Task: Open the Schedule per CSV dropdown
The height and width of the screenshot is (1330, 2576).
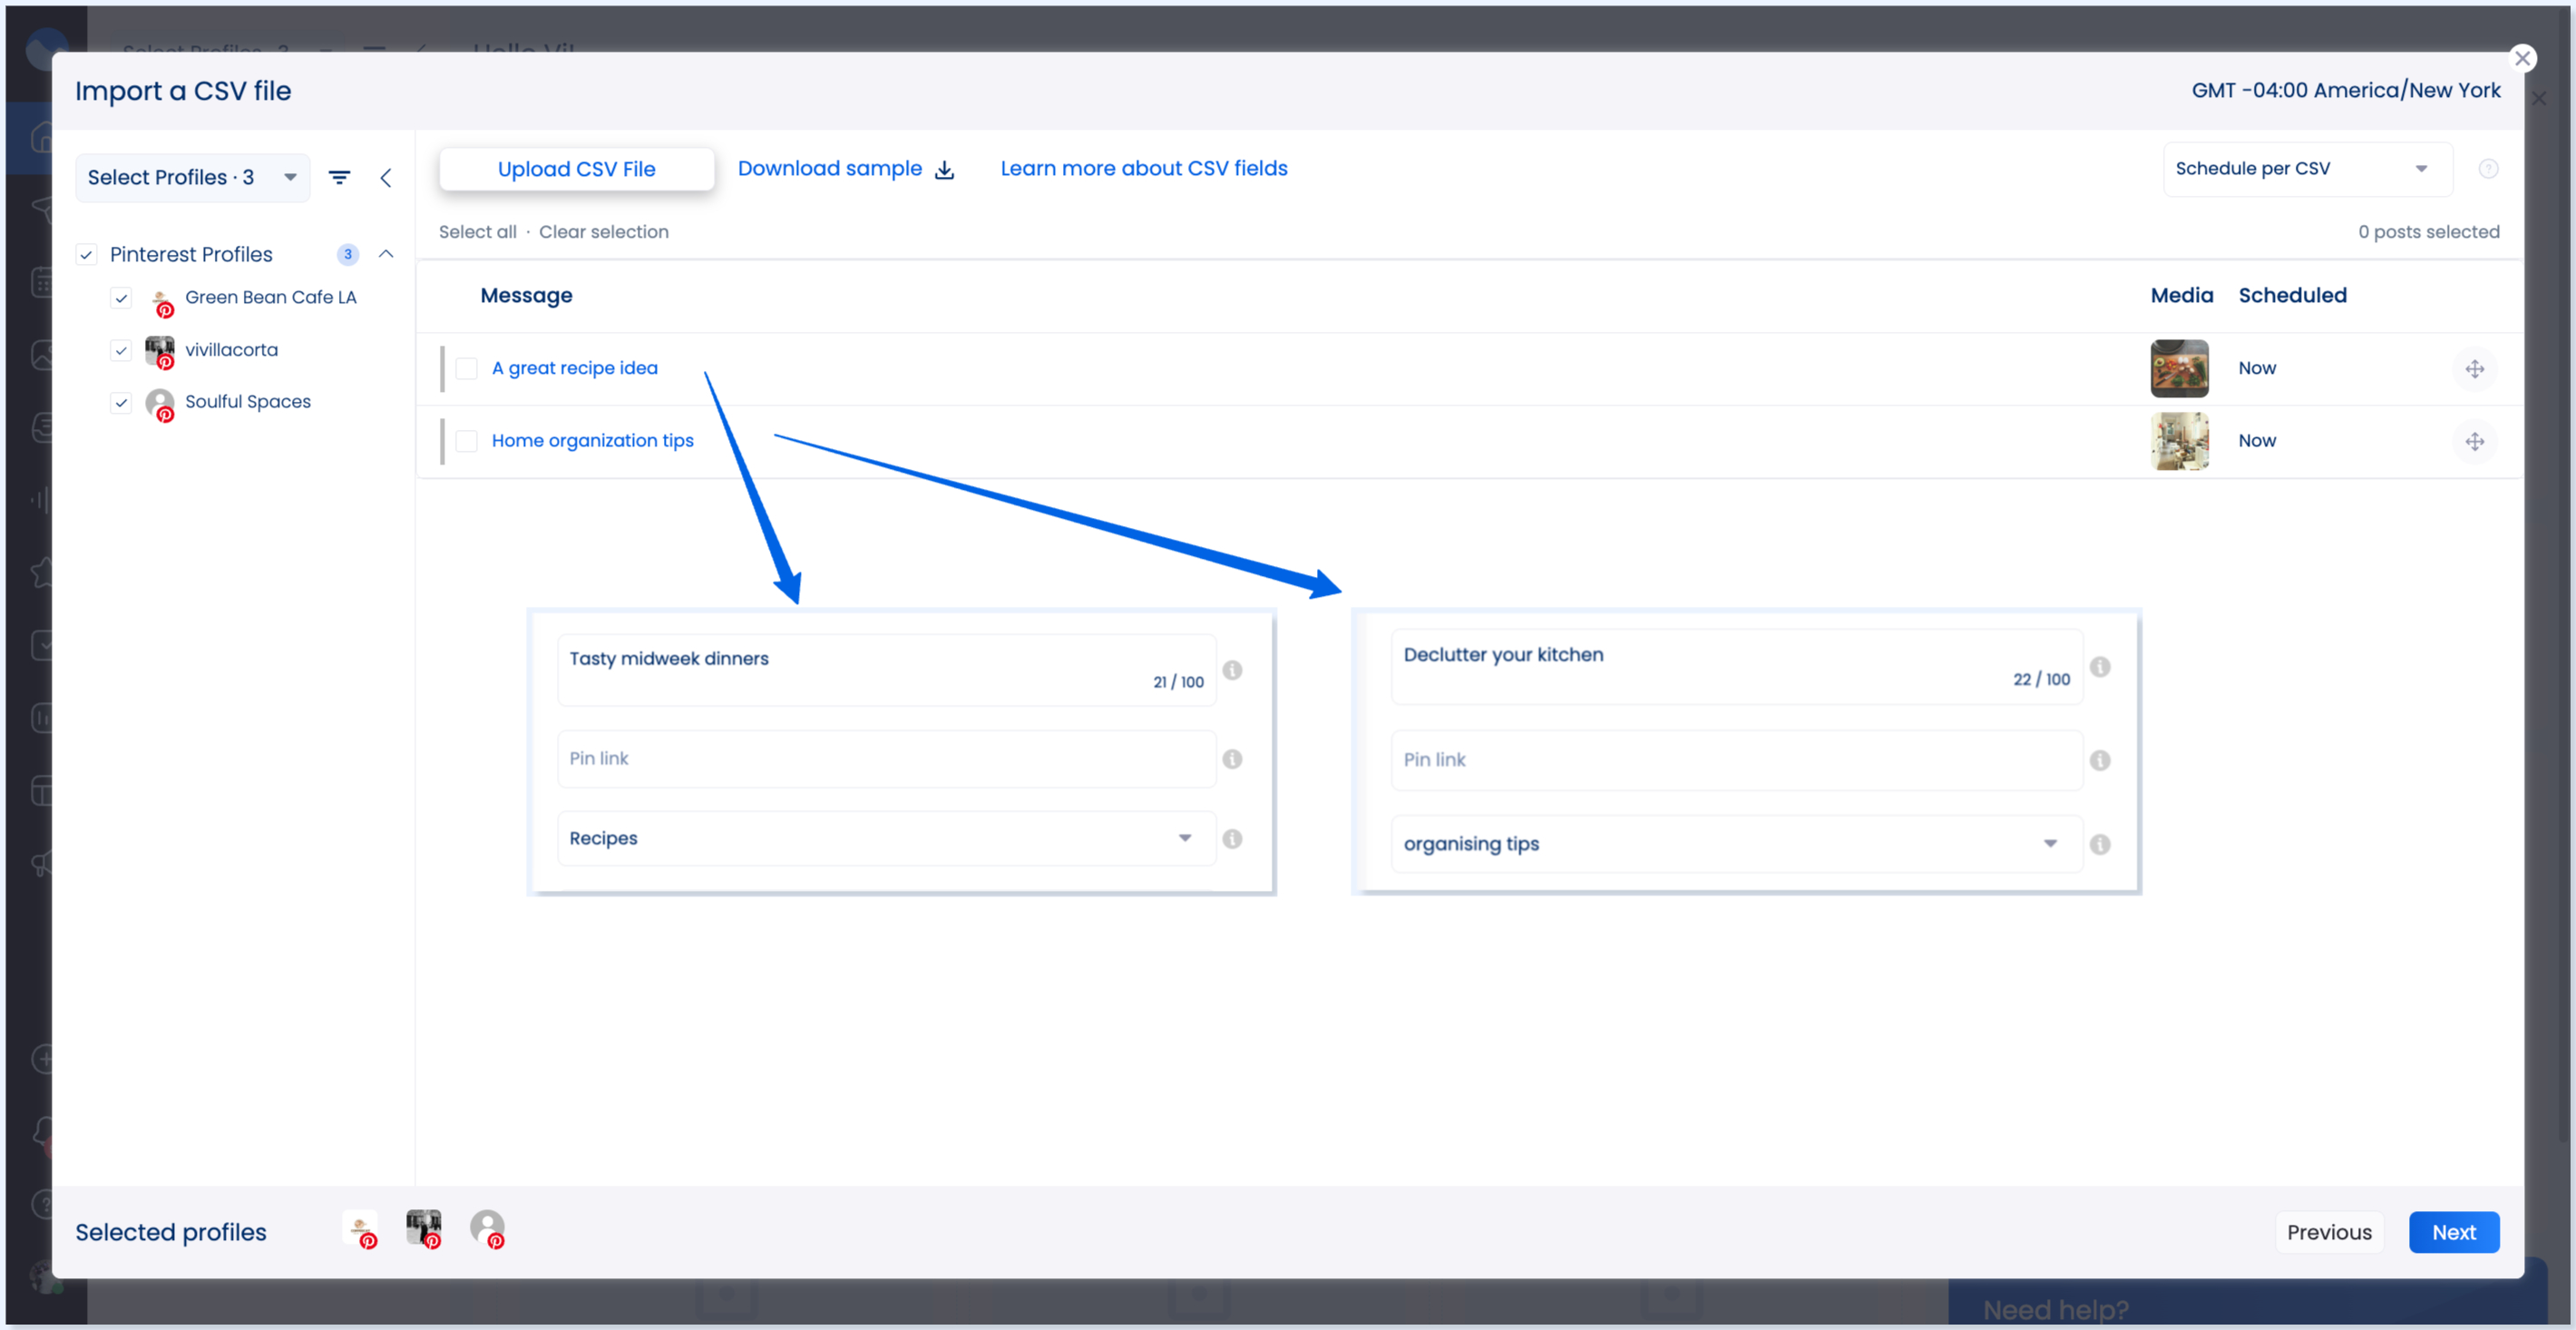Action: coord(2307,169)
